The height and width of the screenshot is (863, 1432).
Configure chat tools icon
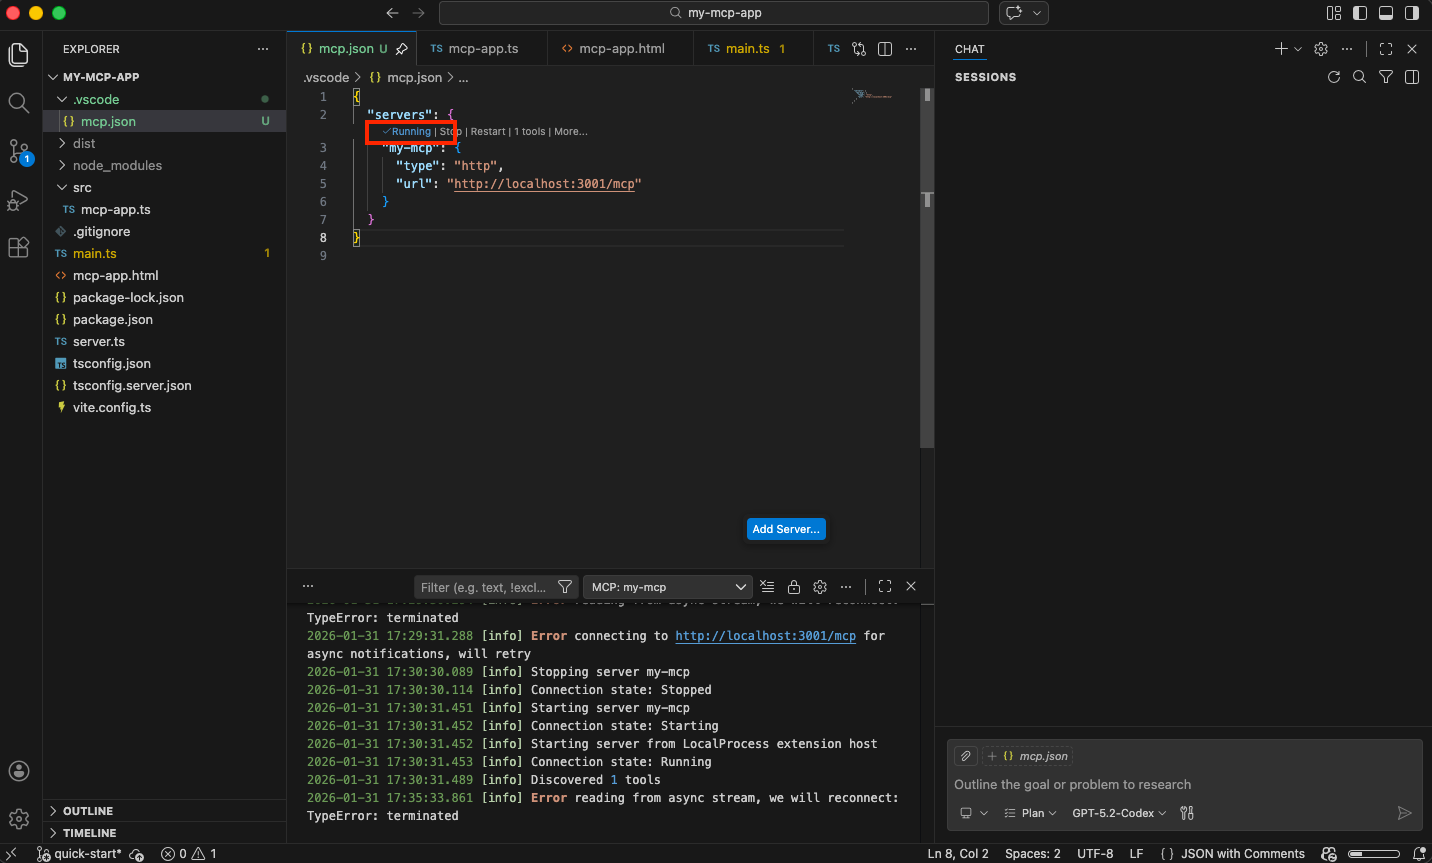pos(1187,813)
